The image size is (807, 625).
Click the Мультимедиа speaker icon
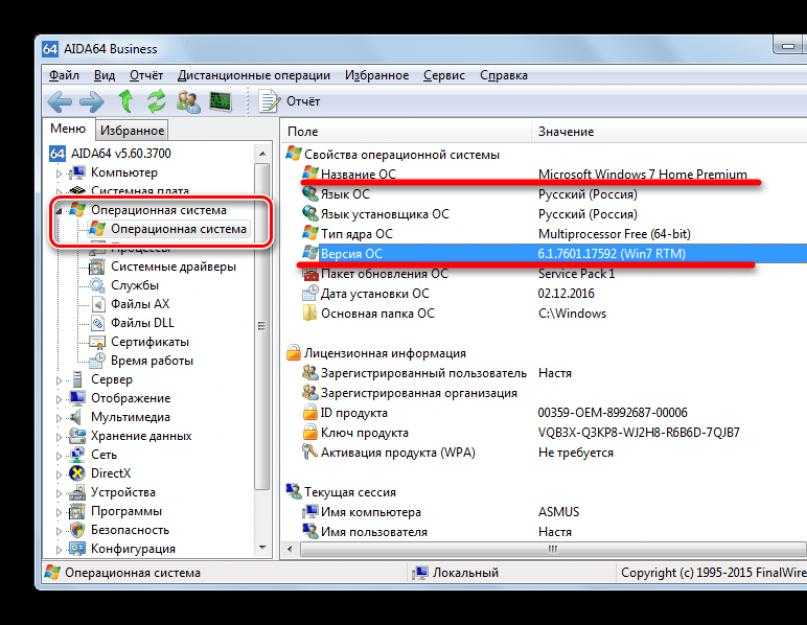[x=77, y=417]
